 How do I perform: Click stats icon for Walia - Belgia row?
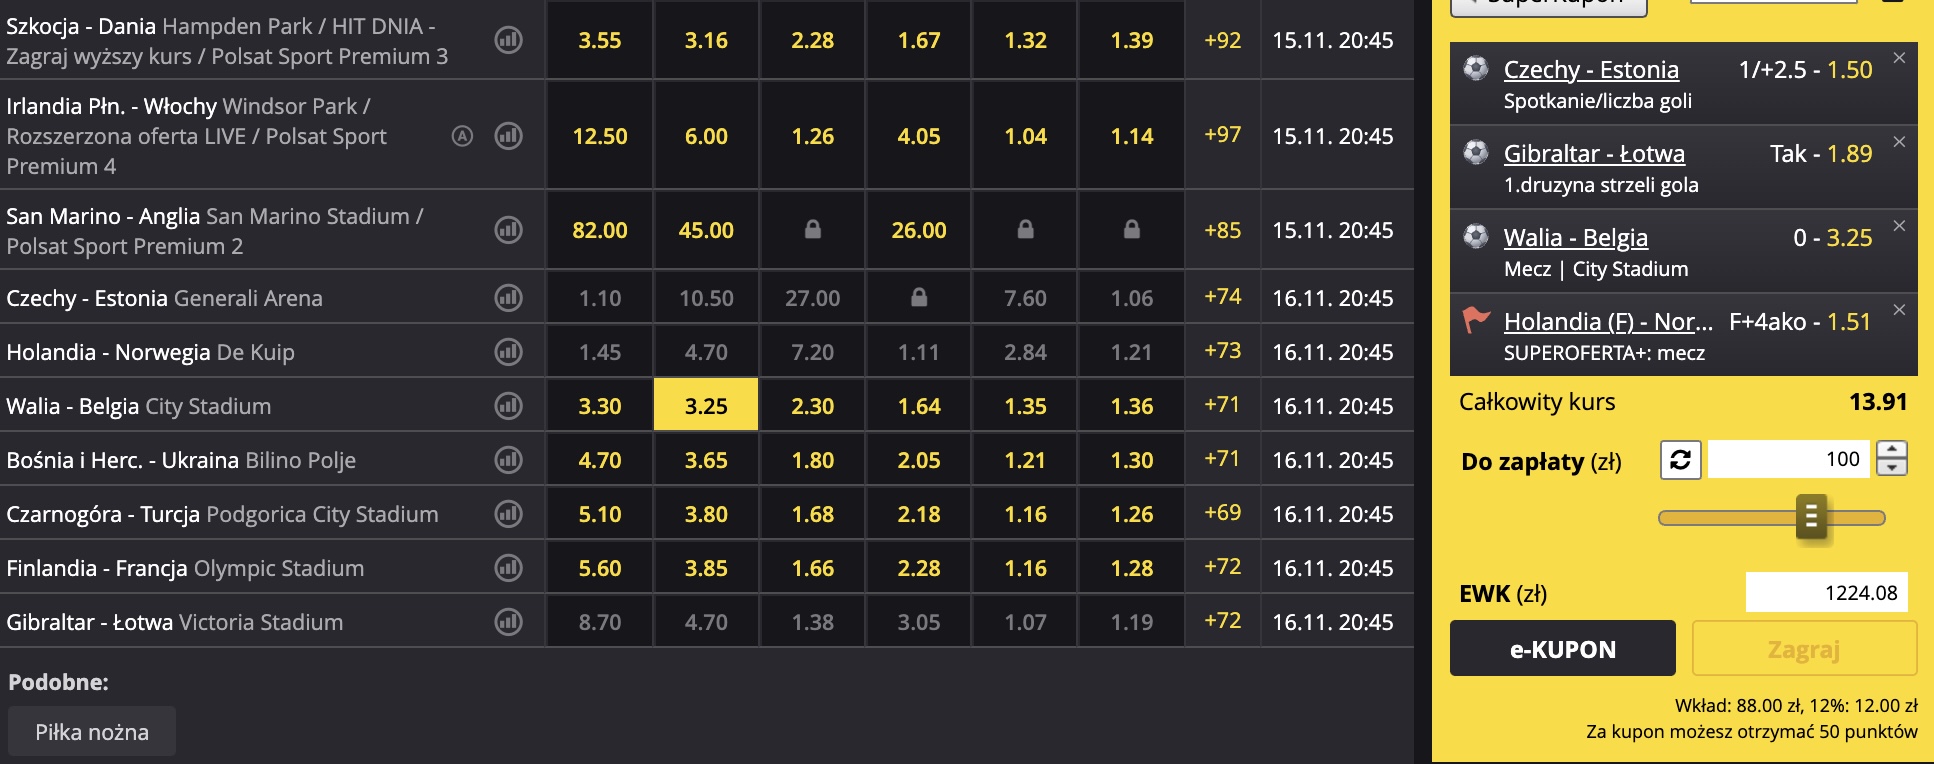click(x=509, y=406)
